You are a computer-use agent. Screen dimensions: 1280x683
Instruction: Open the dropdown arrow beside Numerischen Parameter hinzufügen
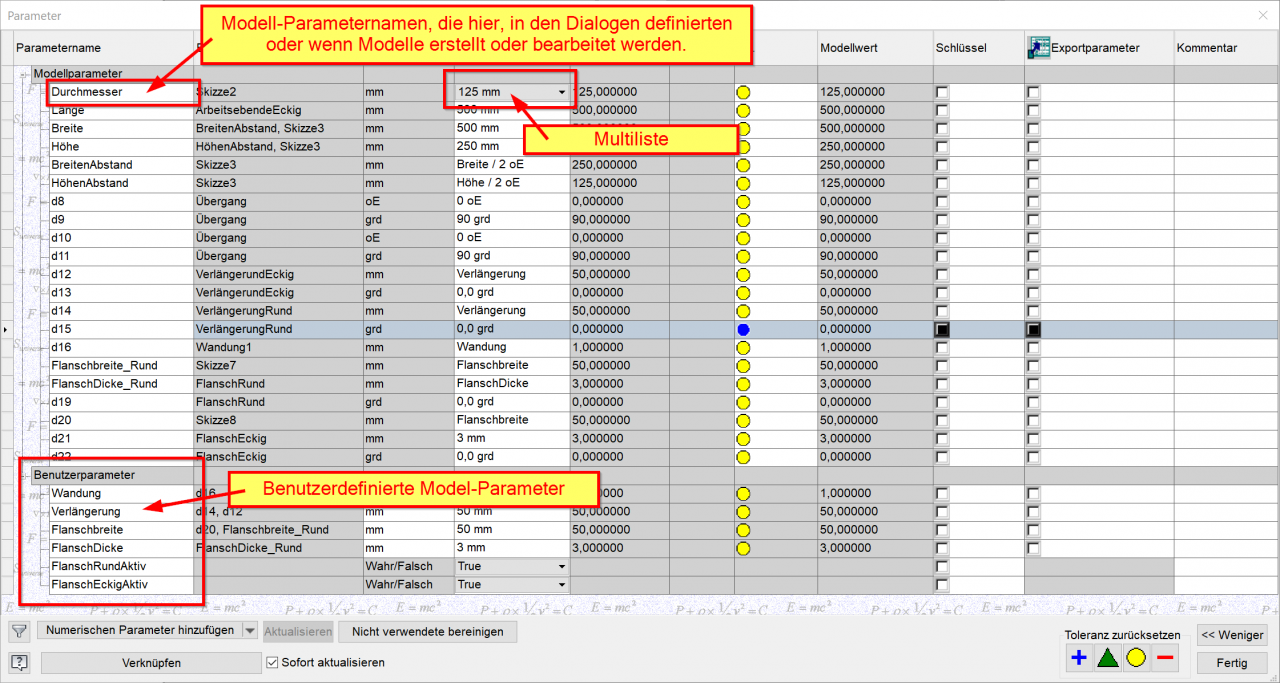pyautogui.click(x=250, y=631)
